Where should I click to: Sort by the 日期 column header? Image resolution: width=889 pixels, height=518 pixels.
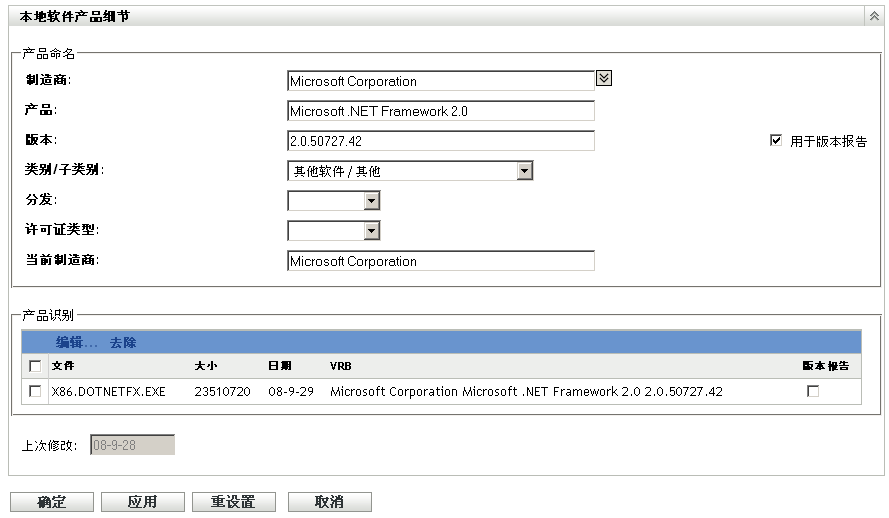point(280,366)
